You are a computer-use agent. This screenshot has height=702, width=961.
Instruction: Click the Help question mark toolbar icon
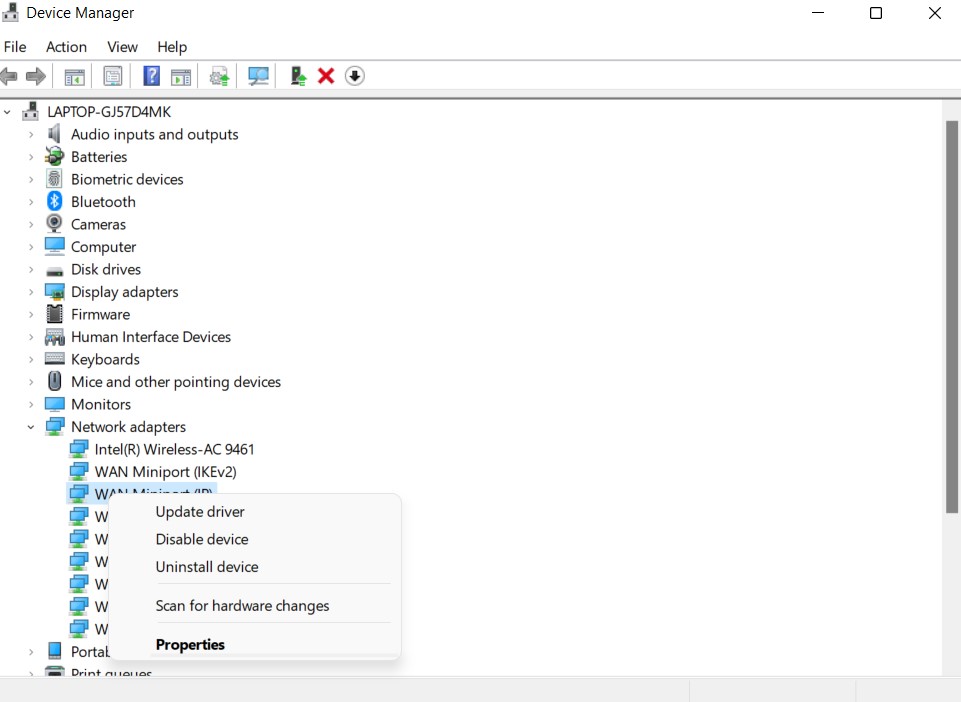151,76
